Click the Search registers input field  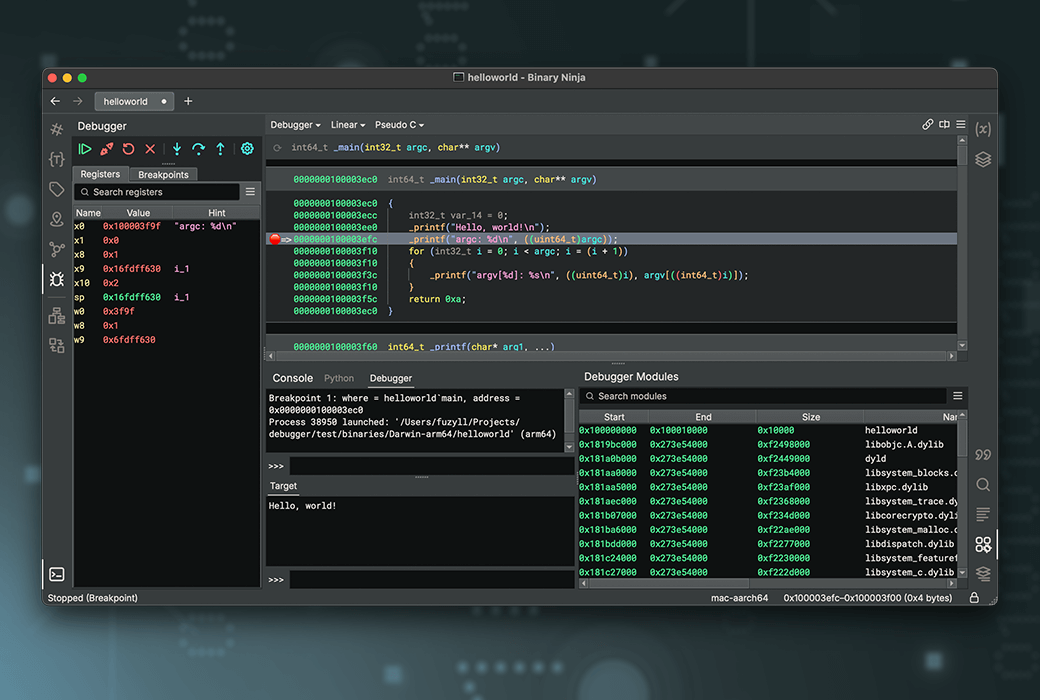coord(160,192)
